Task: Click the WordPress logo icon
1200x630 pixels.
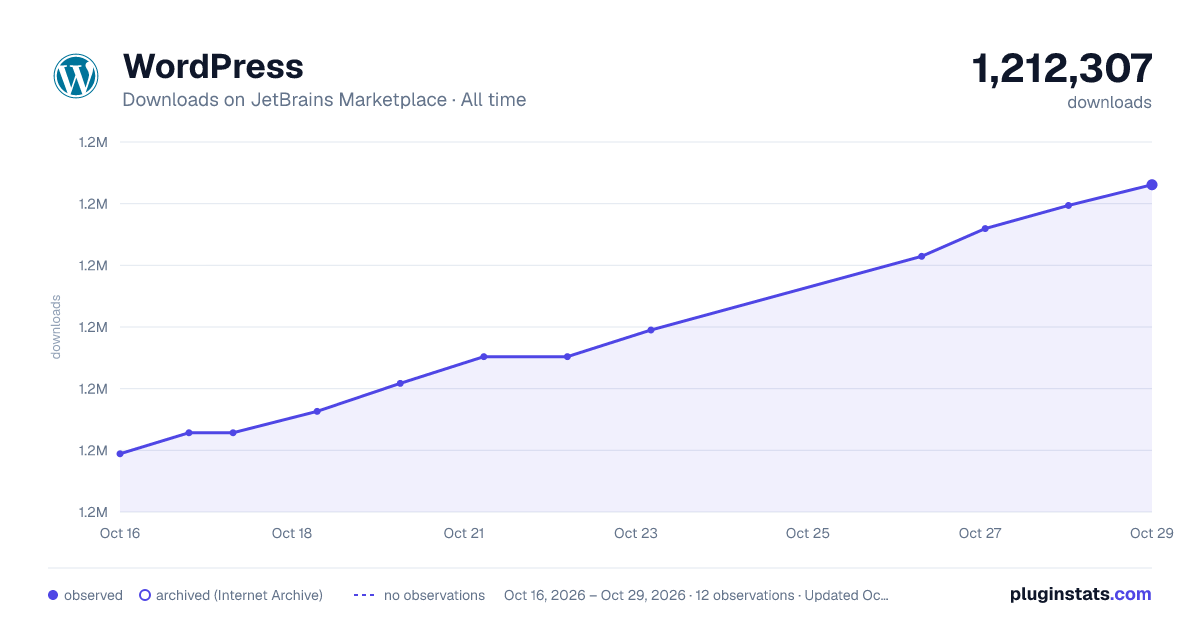Action: 76,76
